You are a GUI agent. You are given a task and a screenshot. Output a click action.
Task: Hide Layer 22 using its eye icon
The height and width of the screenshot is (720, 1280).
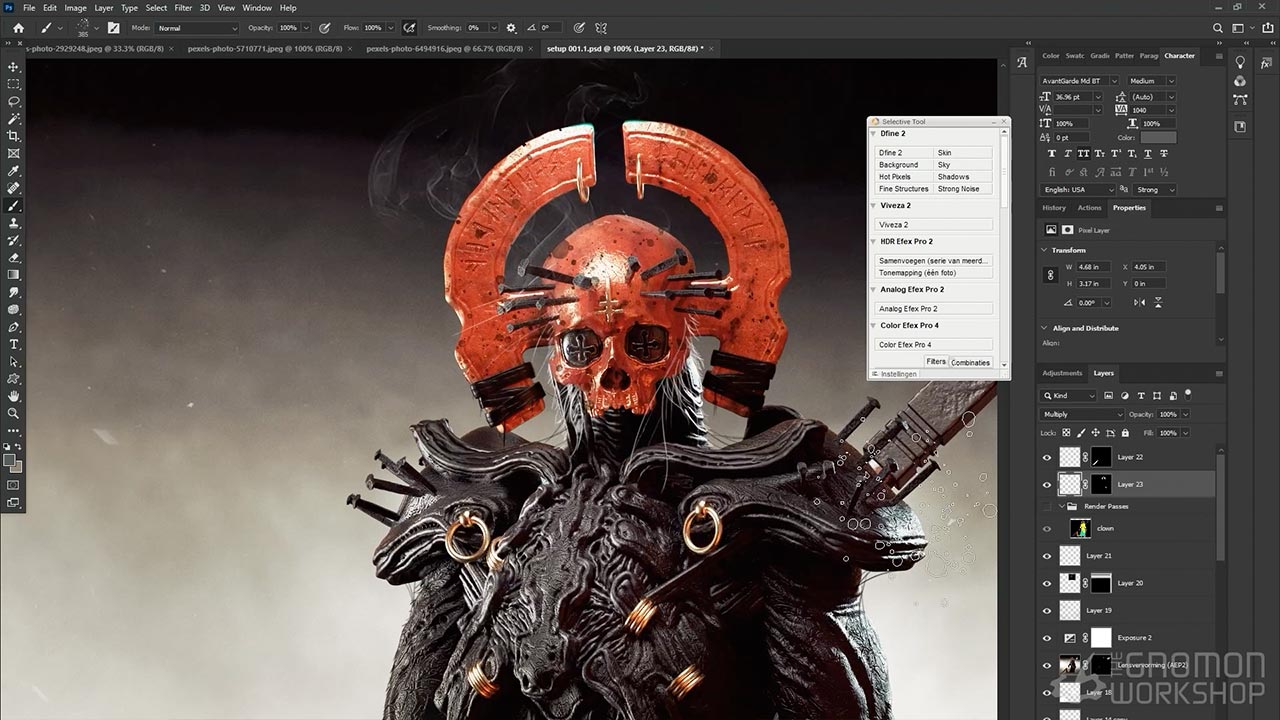click(x=1047, y=457)
